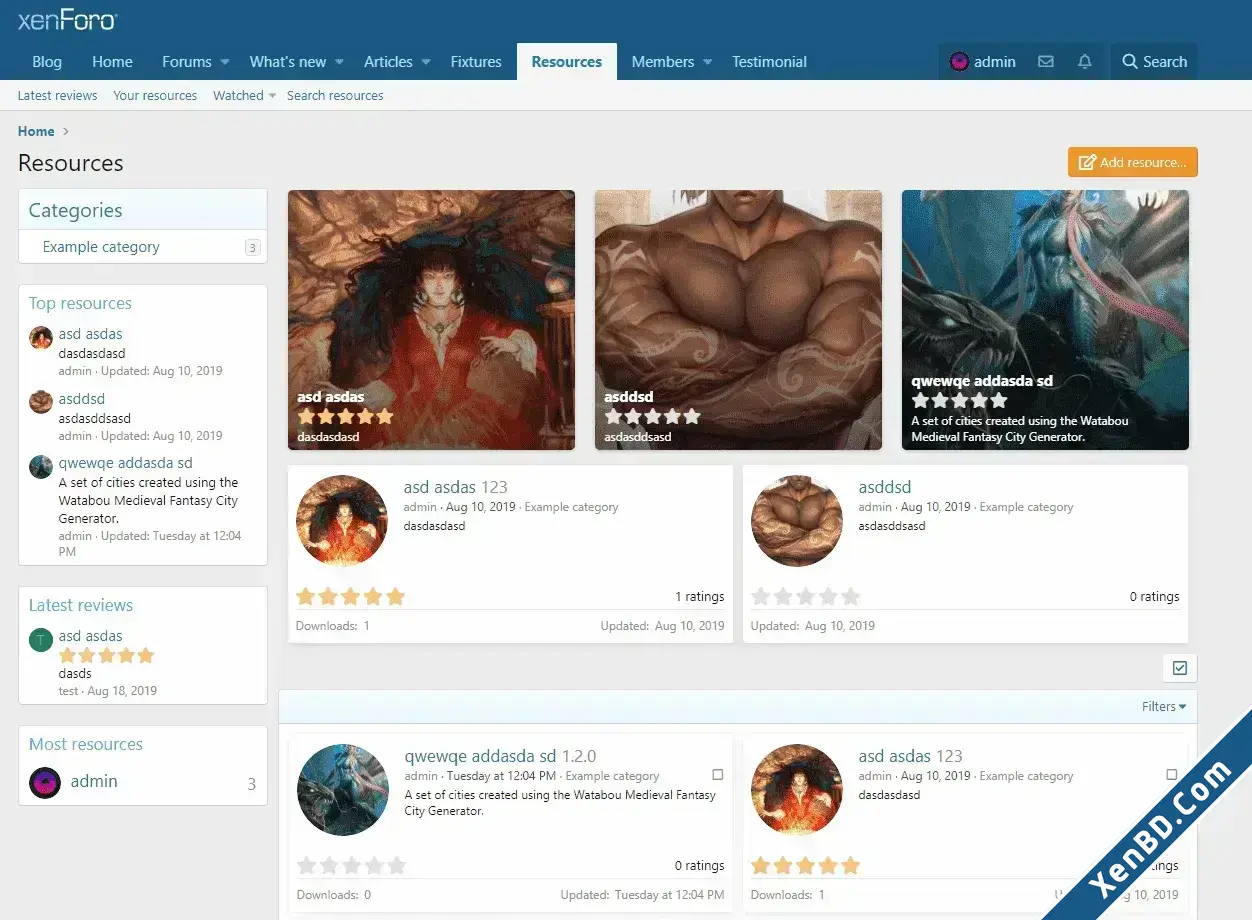Click round icon of asd asdas featured card
The height and width of the screenshot is (920, 1252).
pyautogui.click(x=342, y=521)
